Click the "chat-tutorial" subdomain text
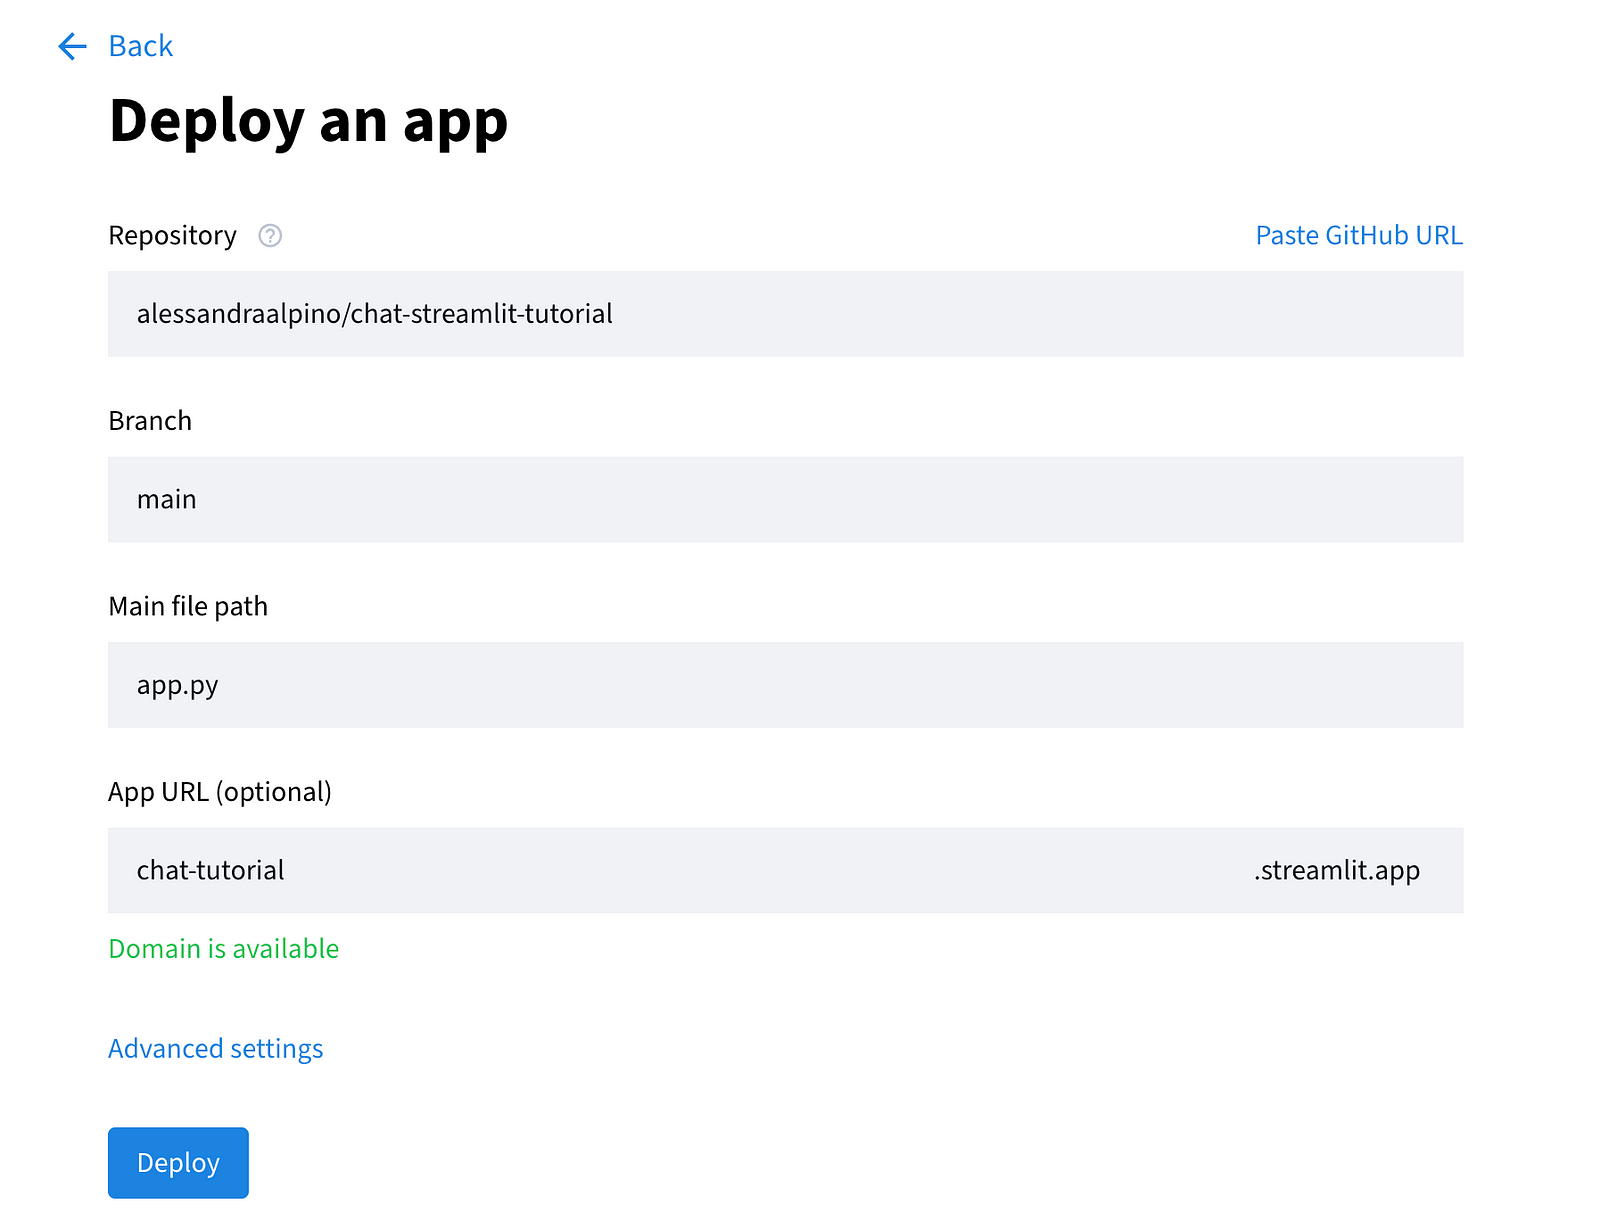 (211, 871)
